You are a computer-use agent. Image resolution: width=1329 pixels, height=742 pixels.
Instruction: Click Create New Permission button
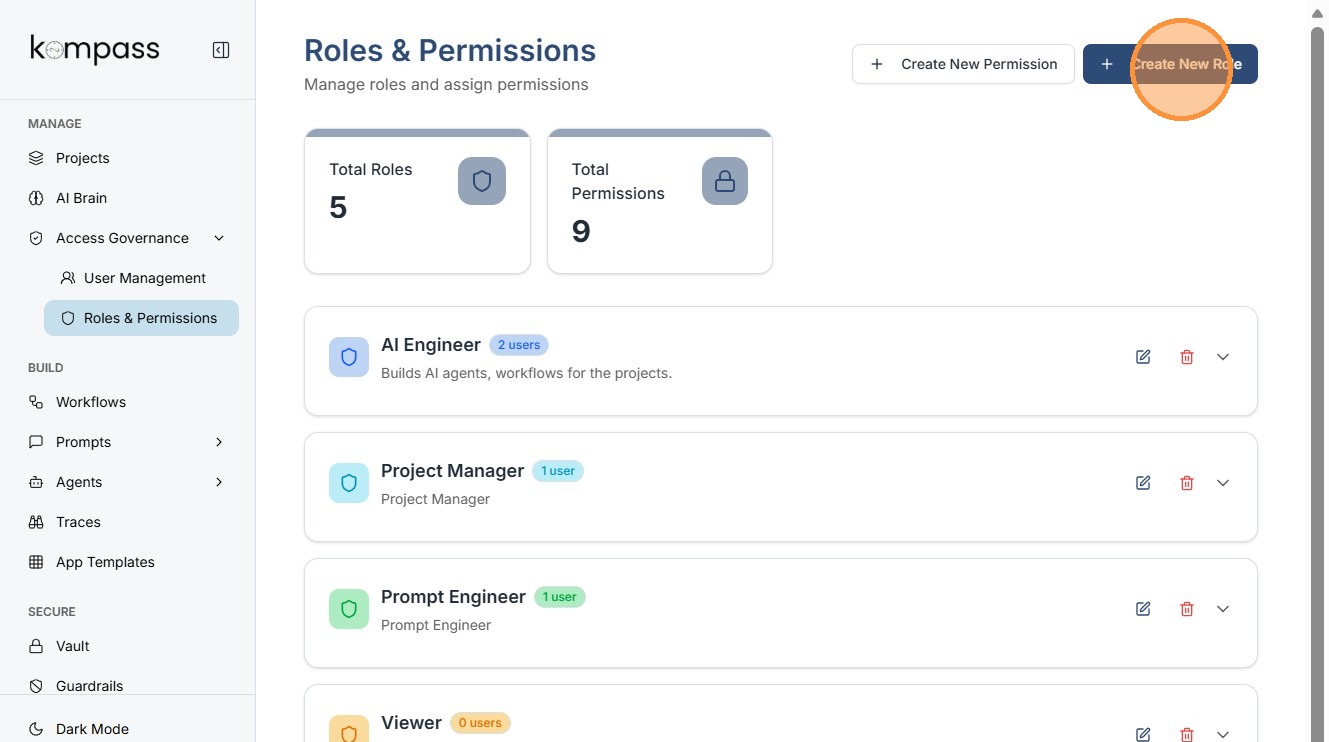(x=963, y=64)
